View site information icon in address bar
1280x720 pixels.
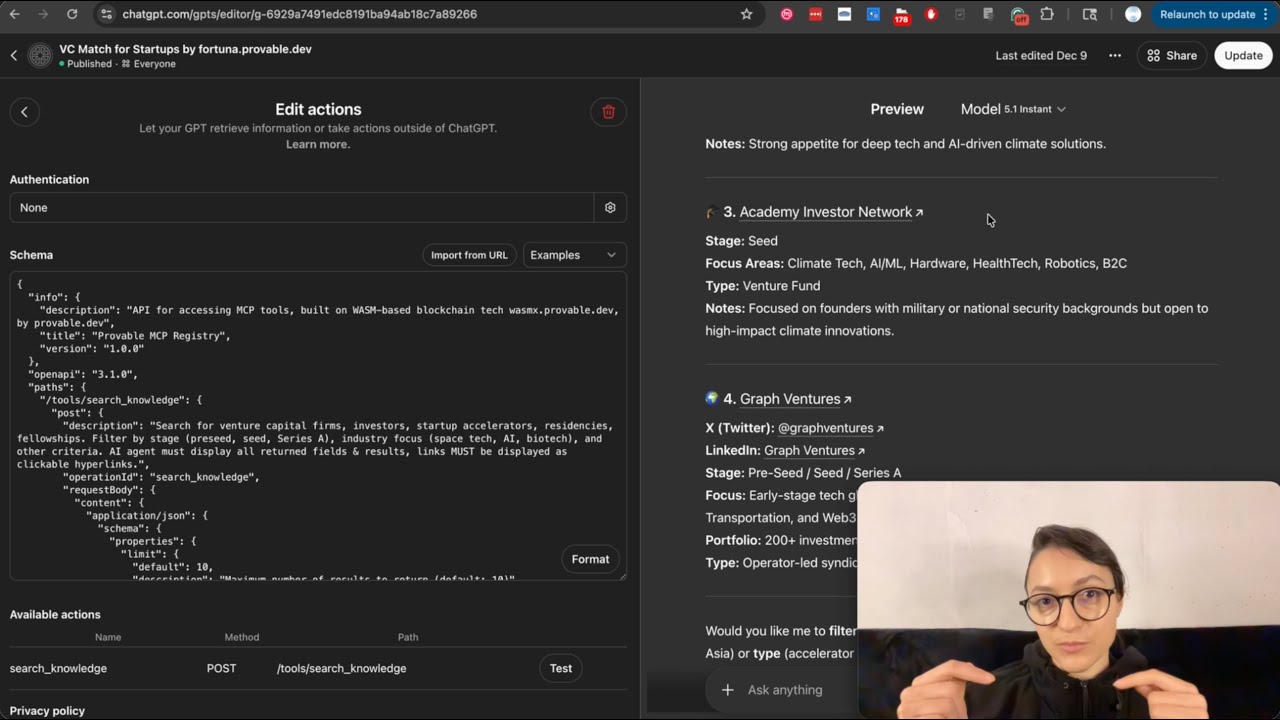click(106, 14)
